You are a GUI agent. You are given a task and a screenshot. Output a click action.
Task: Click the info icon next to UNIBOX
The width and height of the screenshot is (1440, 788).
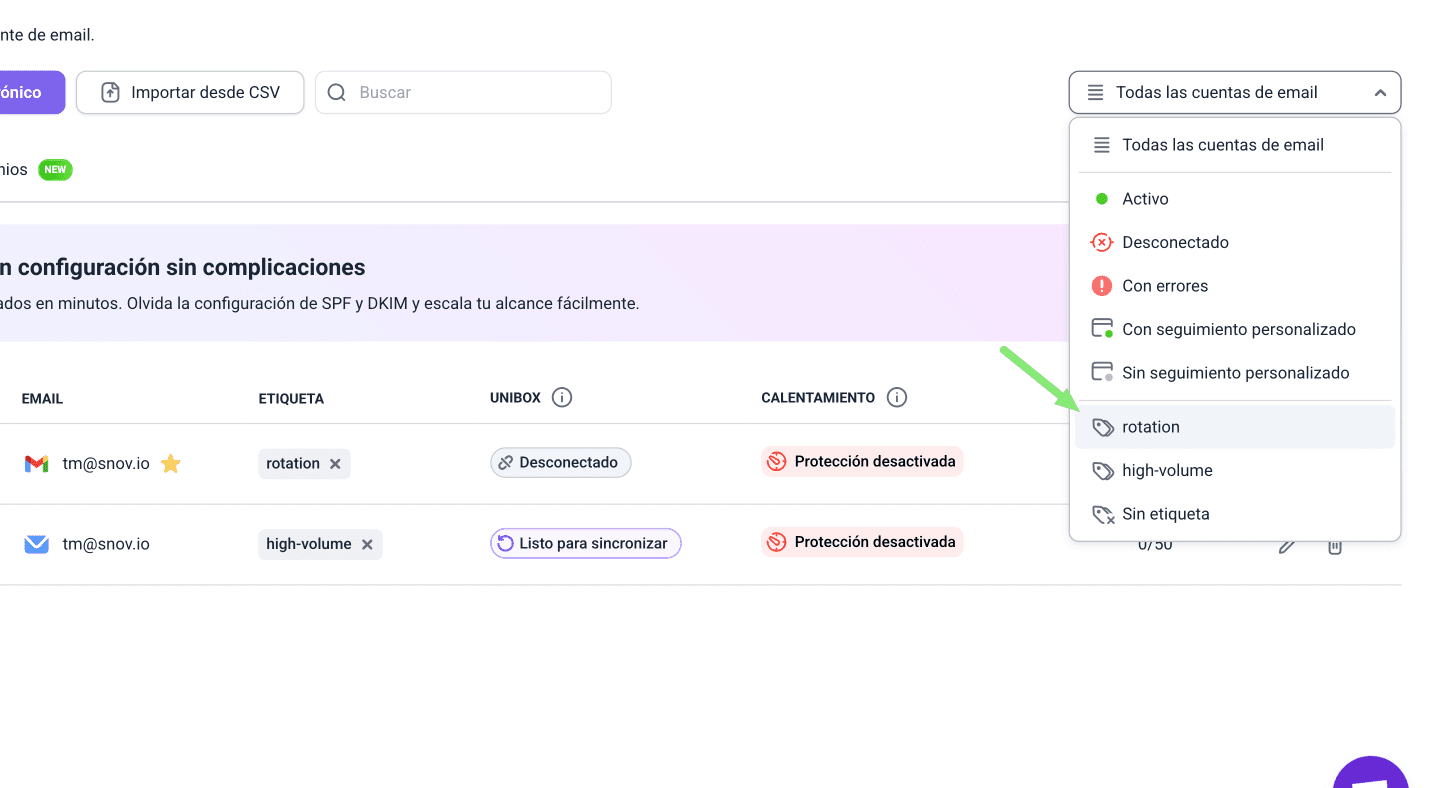point(562,398)
